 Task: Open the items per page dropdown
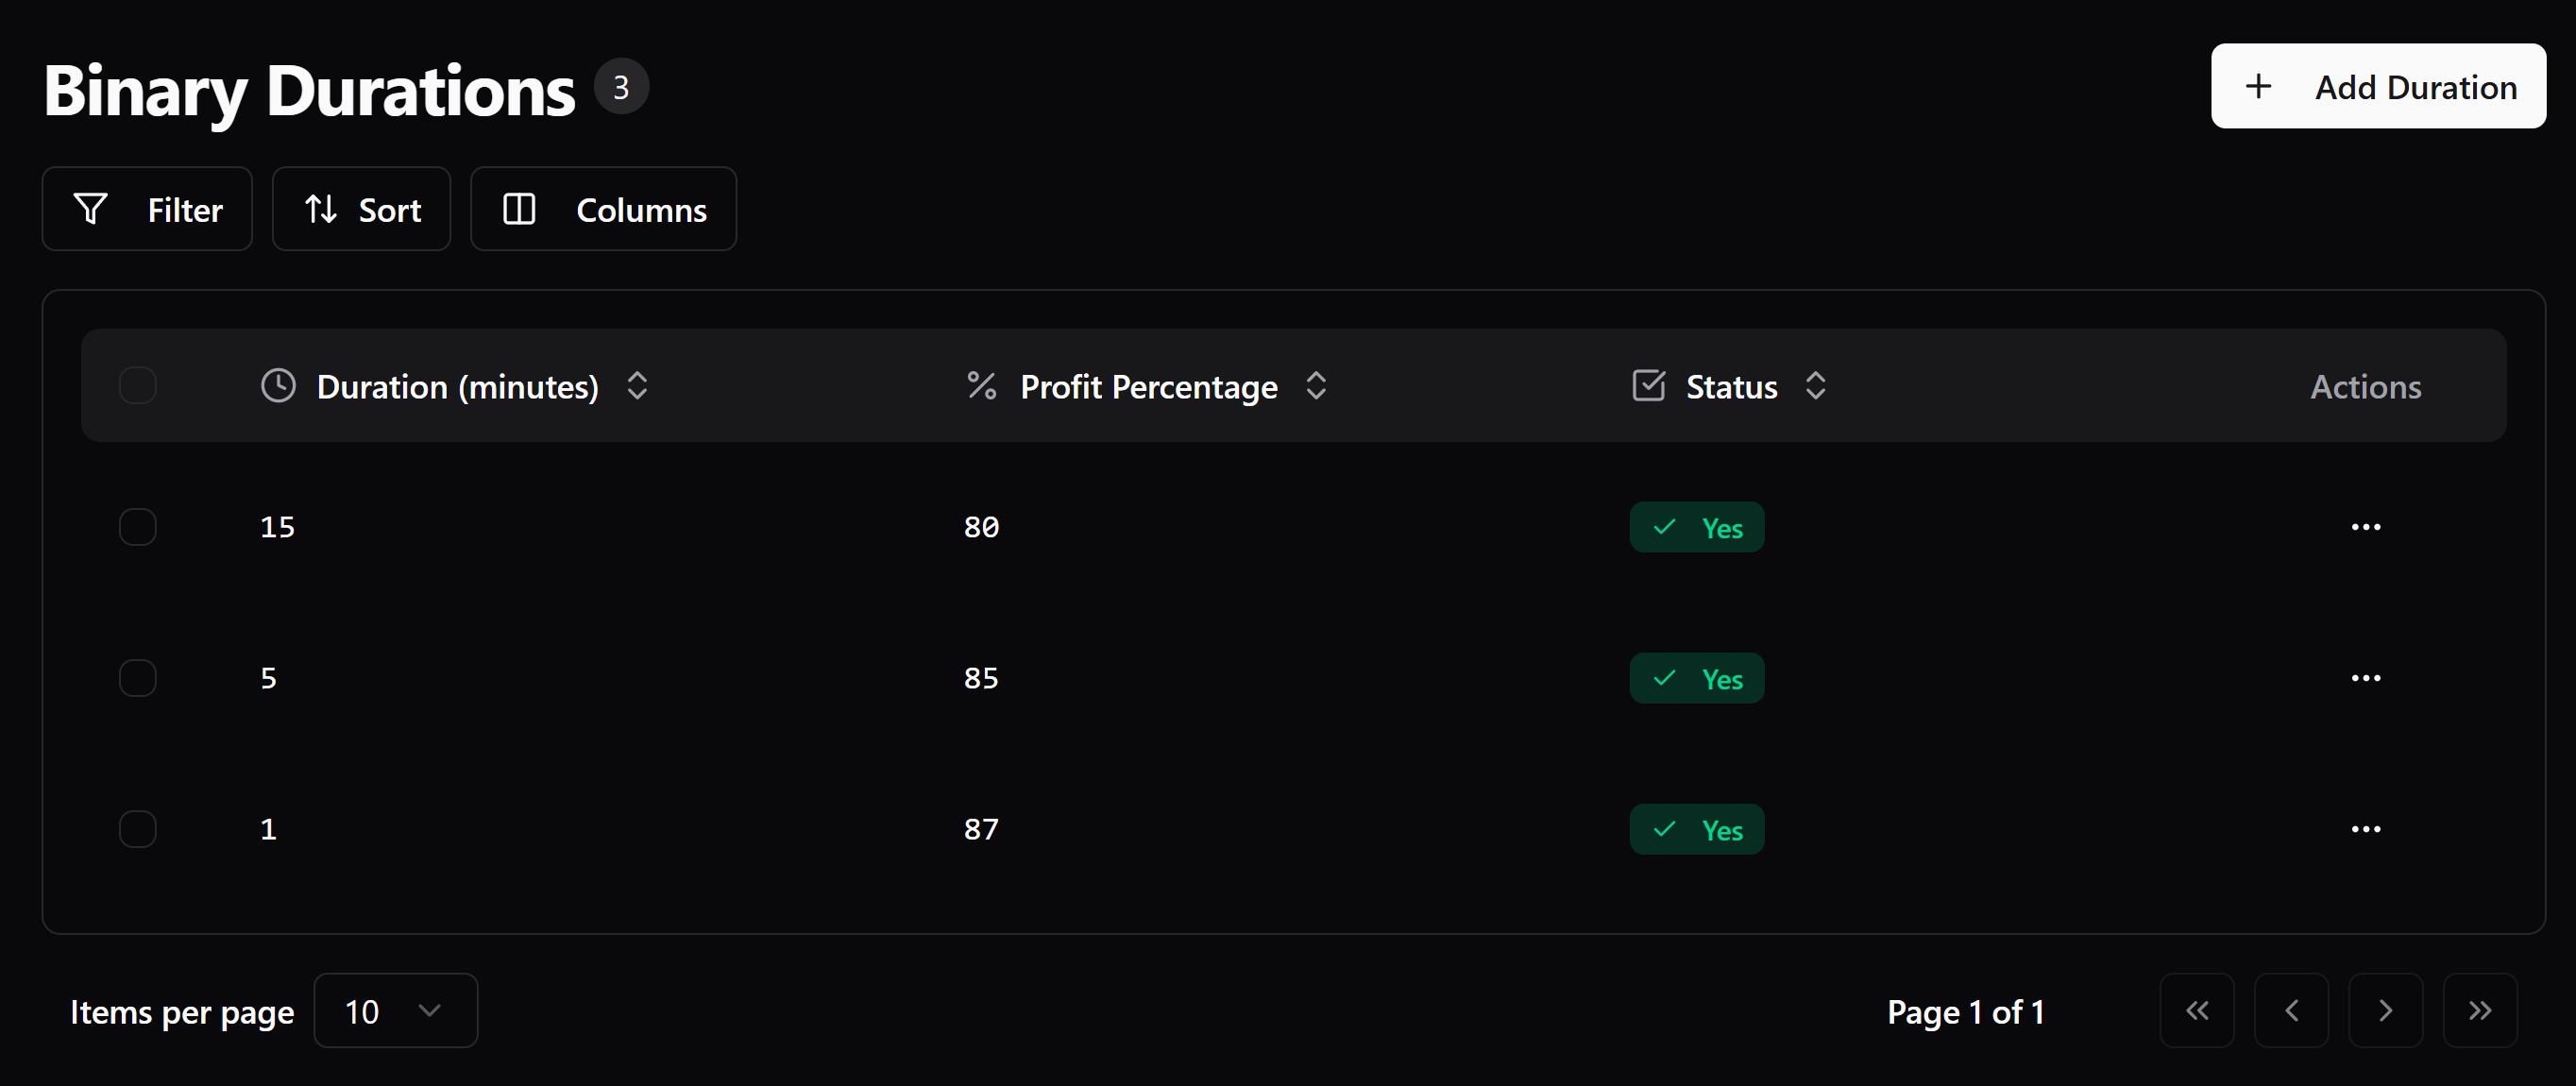tap(395, 1011)
